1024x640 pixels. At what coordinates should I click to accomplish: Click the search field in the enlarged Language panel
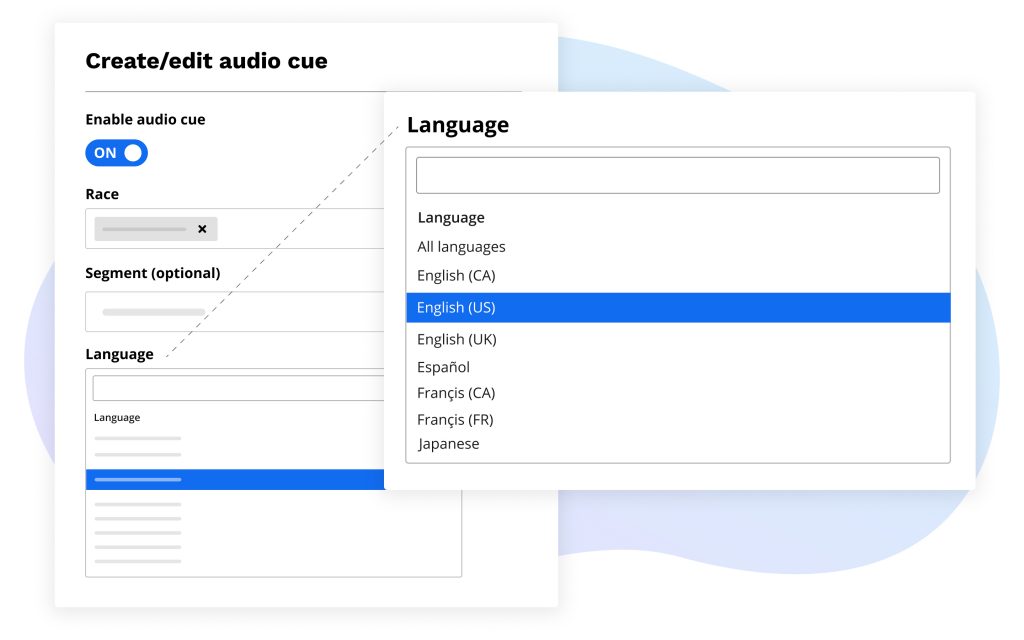677,175
